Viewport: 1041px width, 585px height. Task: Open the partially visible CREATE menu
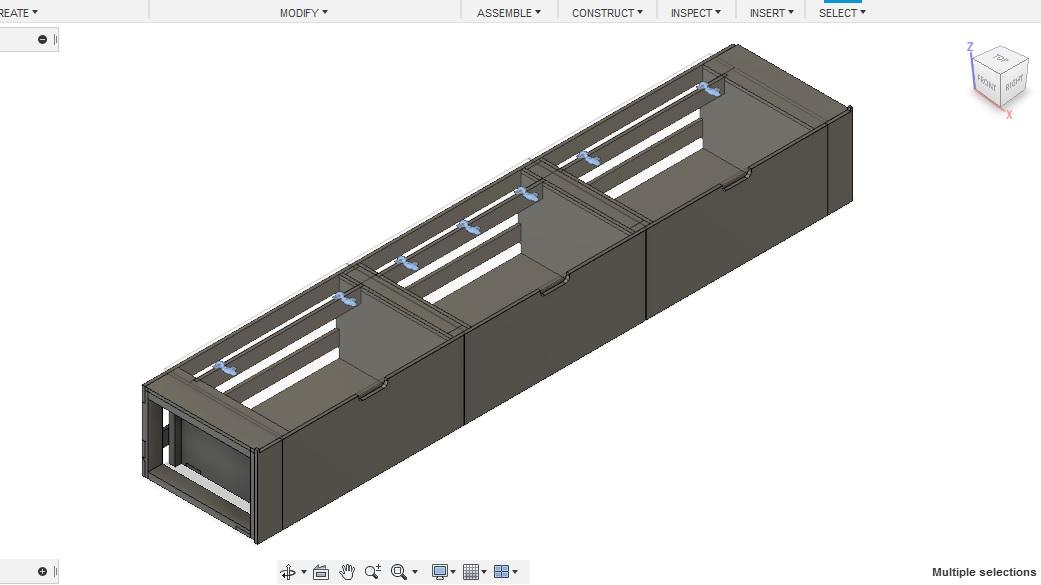[x=19, y=13]
